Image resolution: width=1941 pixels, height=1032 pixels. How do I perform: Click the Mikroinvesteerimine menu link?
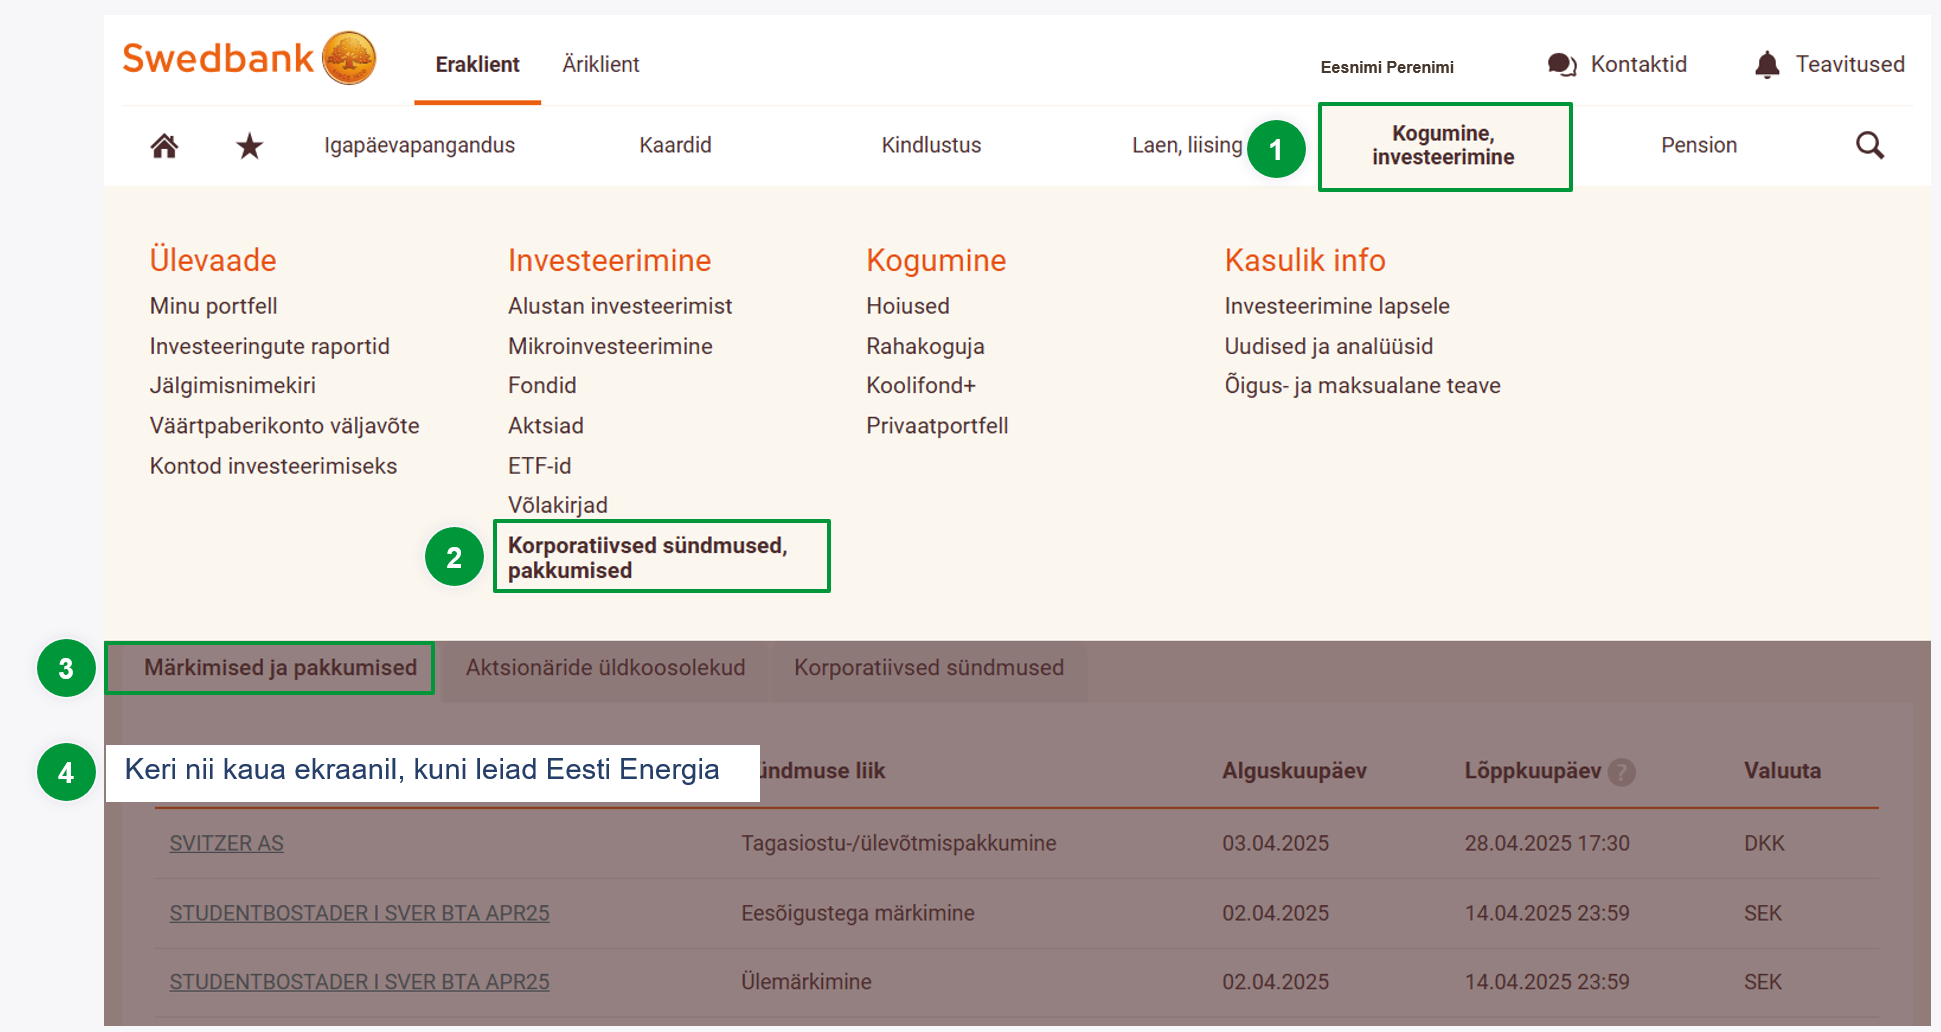tap(610, 346)
